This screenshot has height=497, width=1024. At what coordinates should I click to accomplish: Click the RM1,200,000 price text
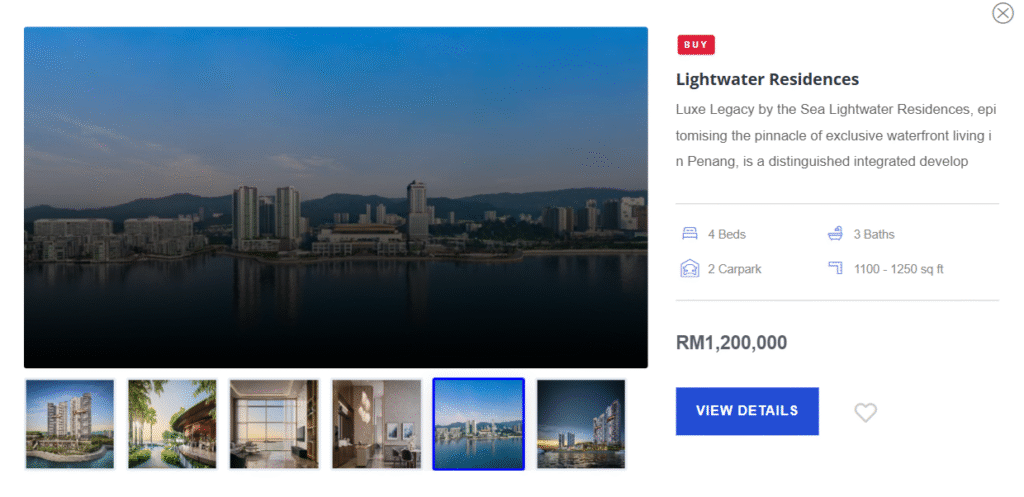(x=731, y=343)
